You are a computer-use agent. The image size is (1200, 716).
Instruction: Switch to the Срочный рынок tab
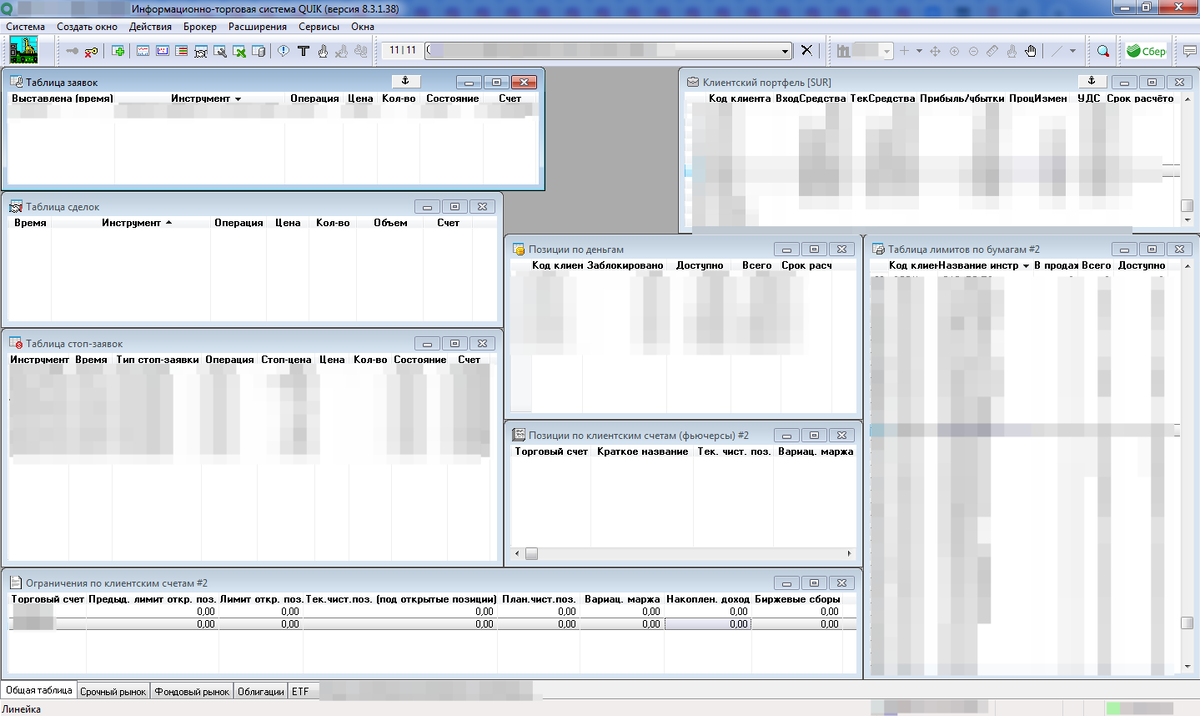tap(113, 691)
